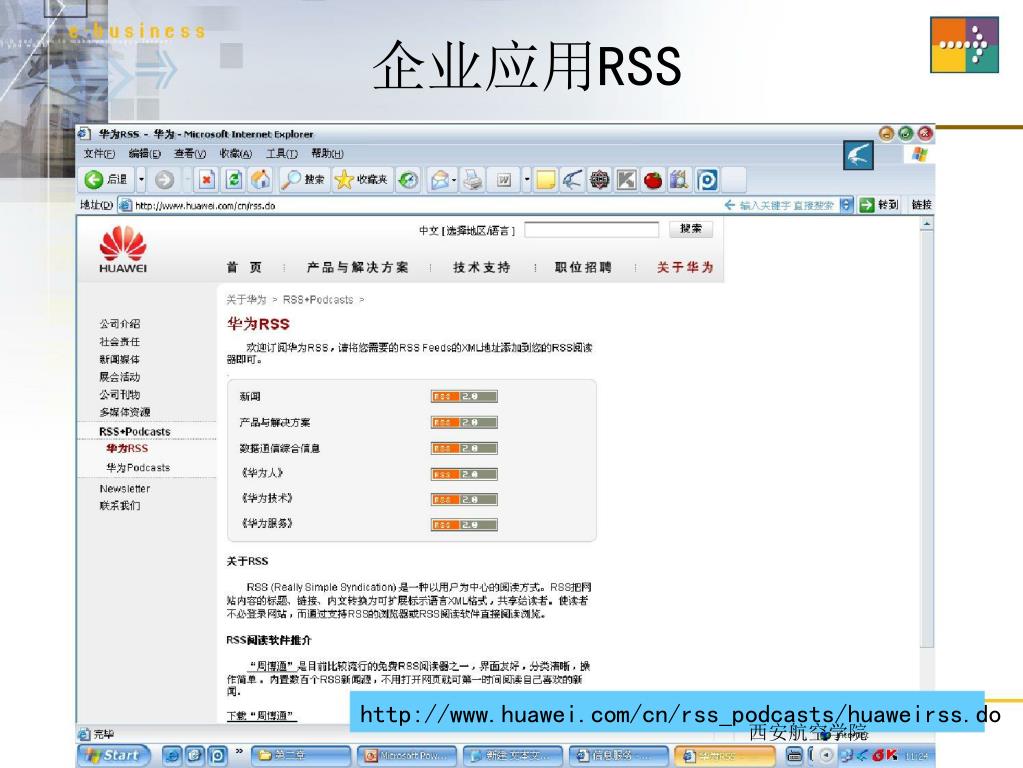Click the 搜索 button on Huawei page
This screenshot has width=1023, height=768.
pos(691,229)
